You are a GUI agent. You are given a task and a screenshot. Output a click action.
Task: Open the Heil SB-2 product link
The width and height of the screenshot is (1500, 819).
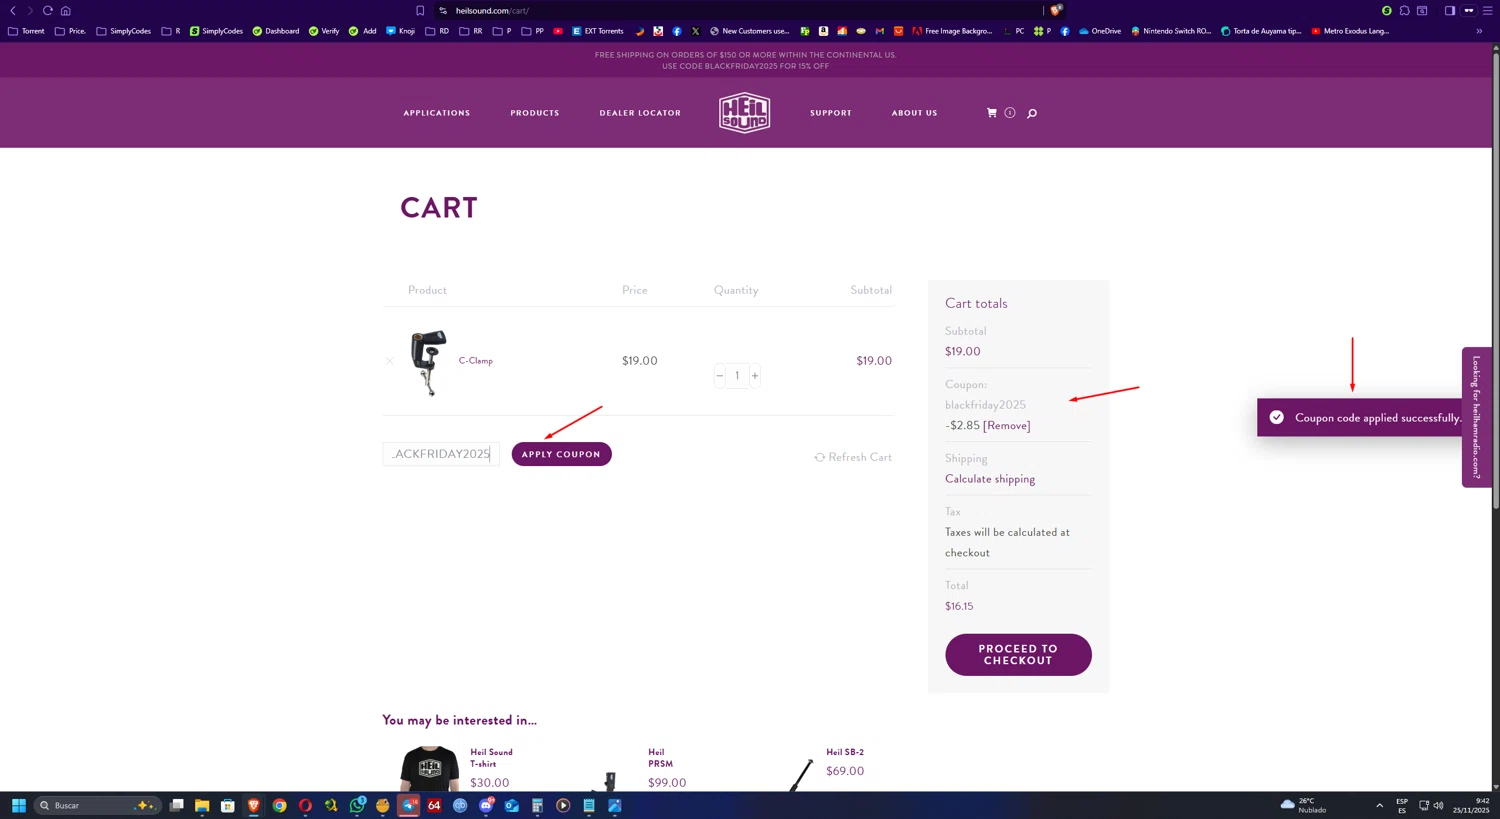pyautogui.click(x=845, y=752)
